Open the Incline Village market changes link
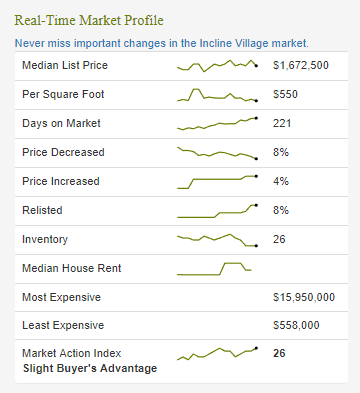Image resolution: width=360 pixels, height=393 pixels. coord(162,43)
